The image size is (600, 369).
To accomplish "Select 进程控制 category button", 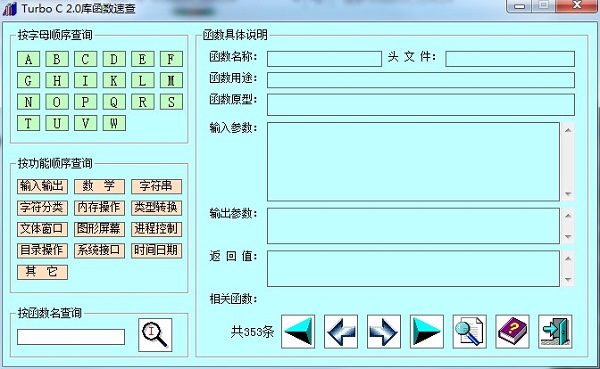I will point(156,229).
